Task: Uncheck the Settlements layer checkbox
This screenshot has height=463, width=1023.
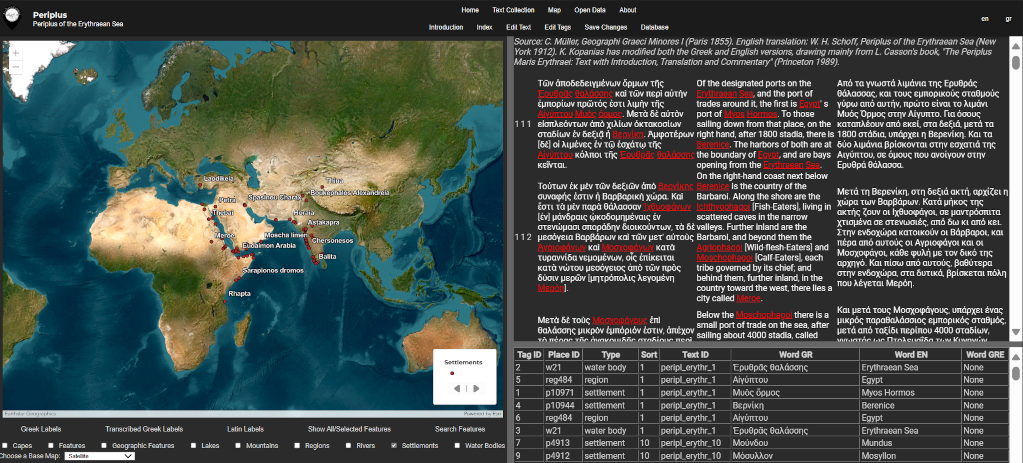Action: click(393, 445)
